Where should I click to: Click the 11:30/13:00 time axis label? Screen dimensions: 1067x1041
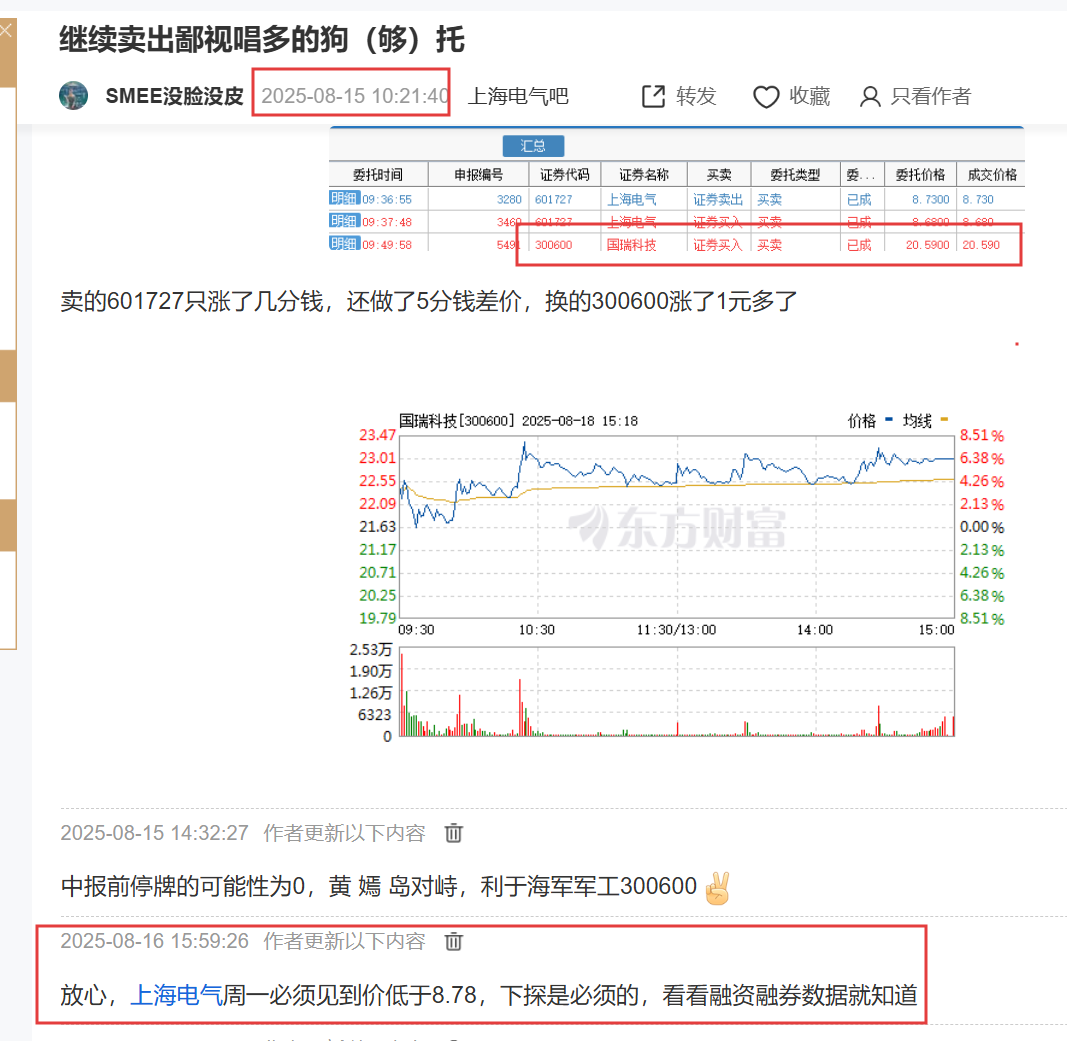pyautogui.click(x=676, y=630)
